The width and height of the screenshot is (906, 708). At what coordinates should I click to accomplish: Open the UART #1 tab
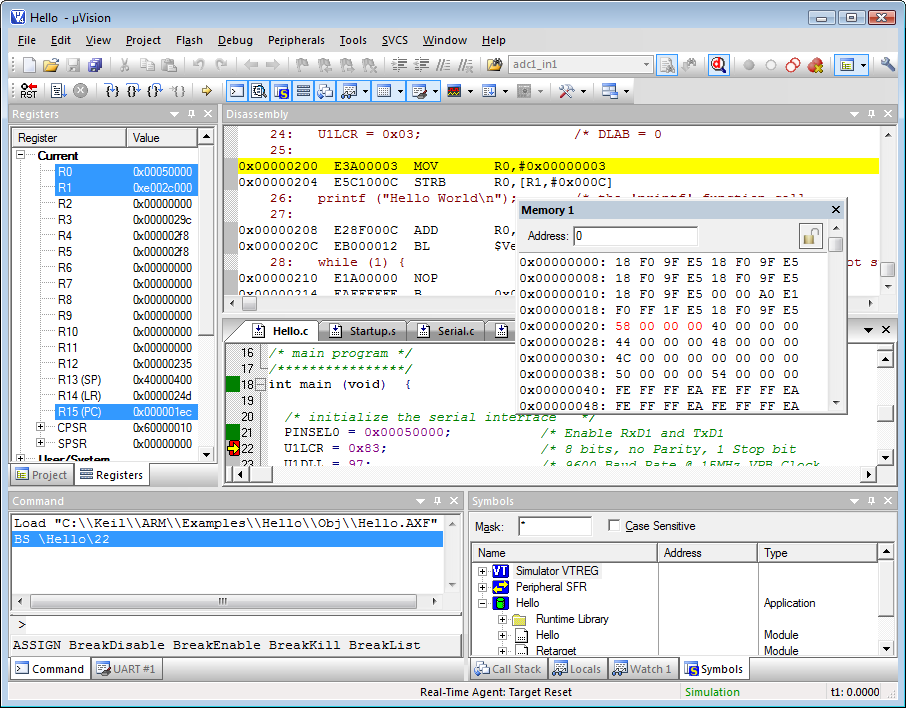pos(125,669)
